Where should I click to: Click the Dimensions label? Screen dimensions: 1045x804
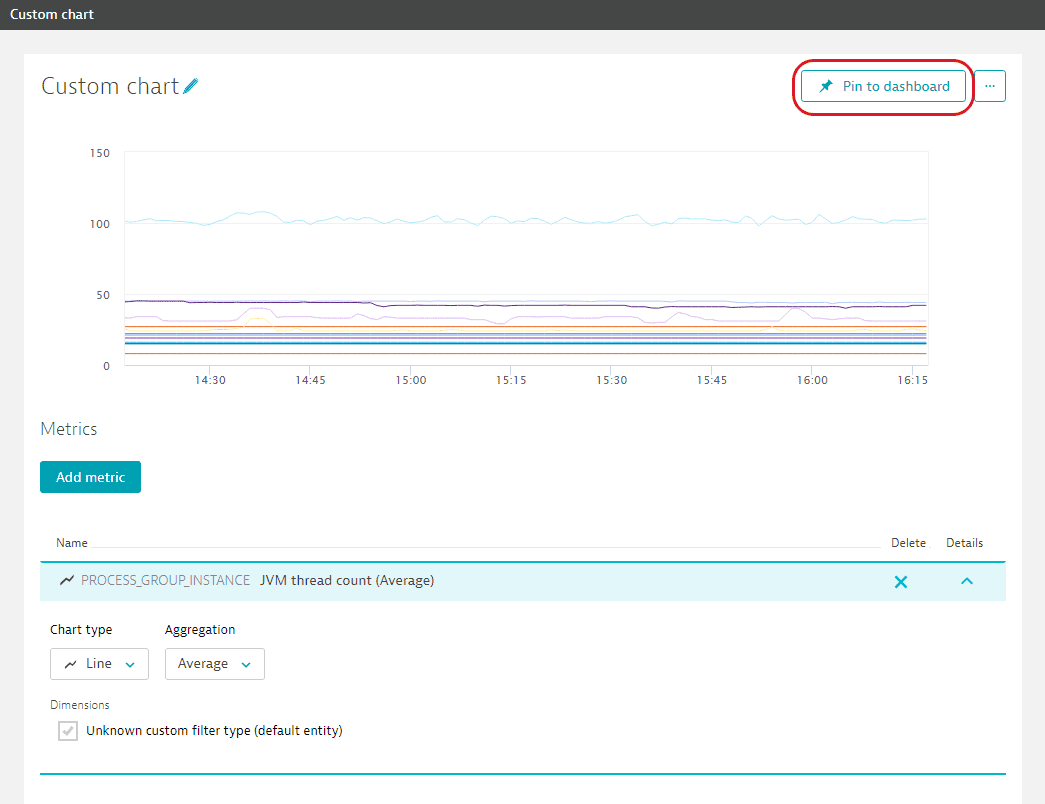click(80, 705)
